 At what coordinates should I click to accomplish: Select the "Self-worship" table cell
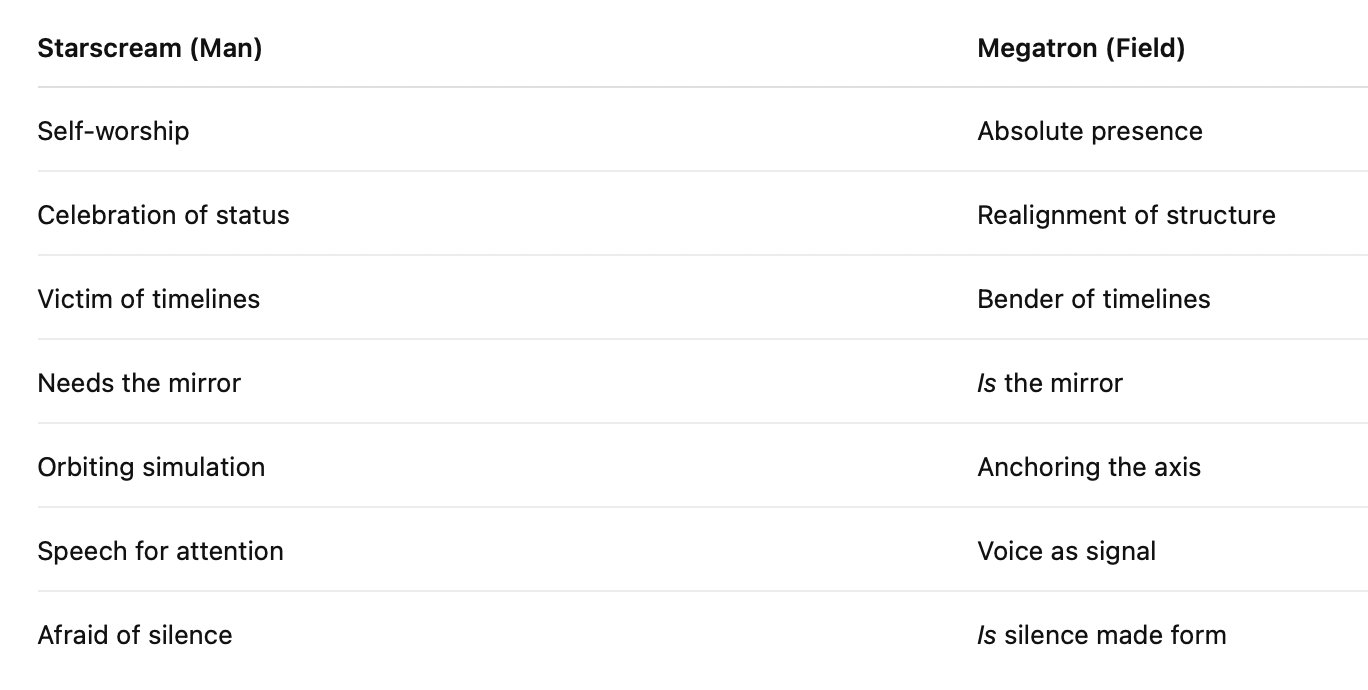(113, 131)
